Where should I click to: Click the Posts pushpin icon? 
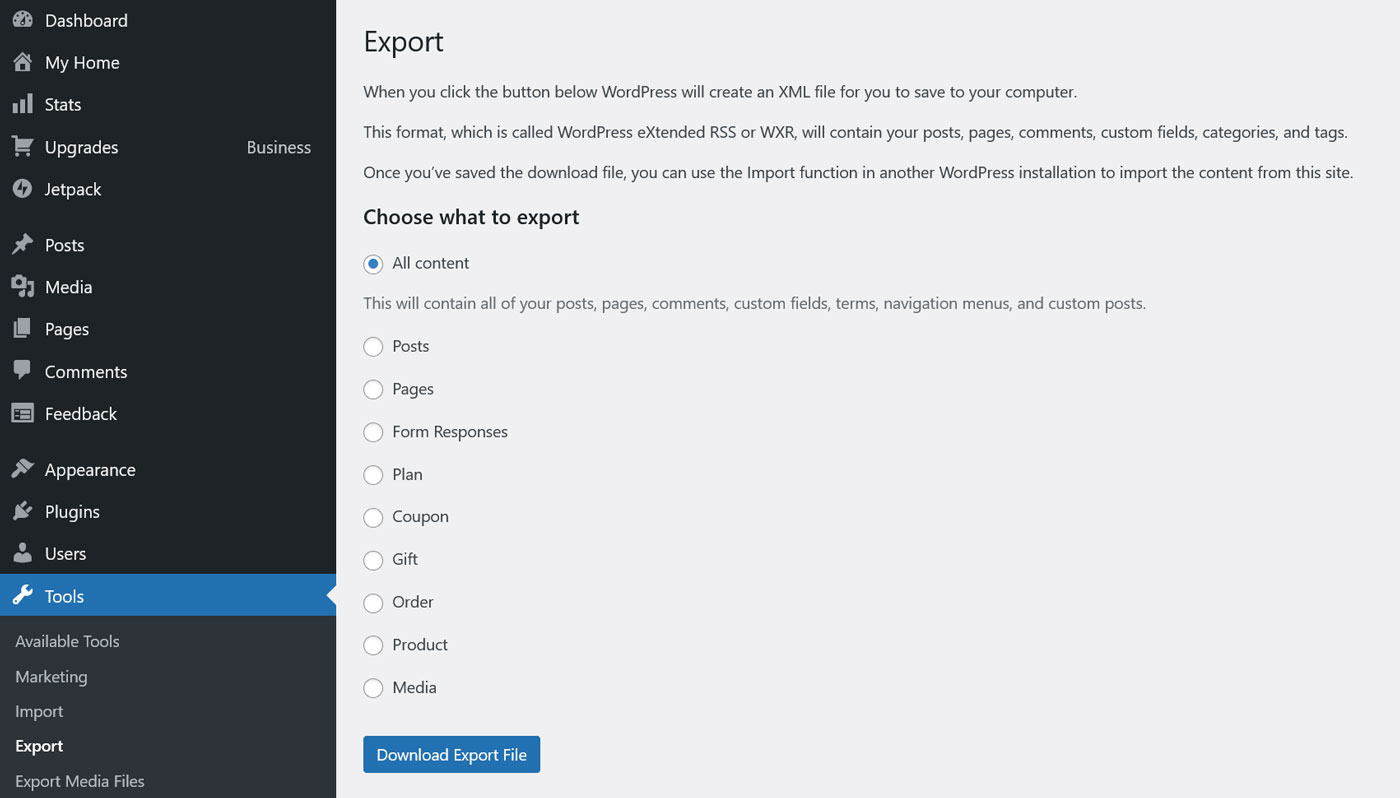coord(21,245)
